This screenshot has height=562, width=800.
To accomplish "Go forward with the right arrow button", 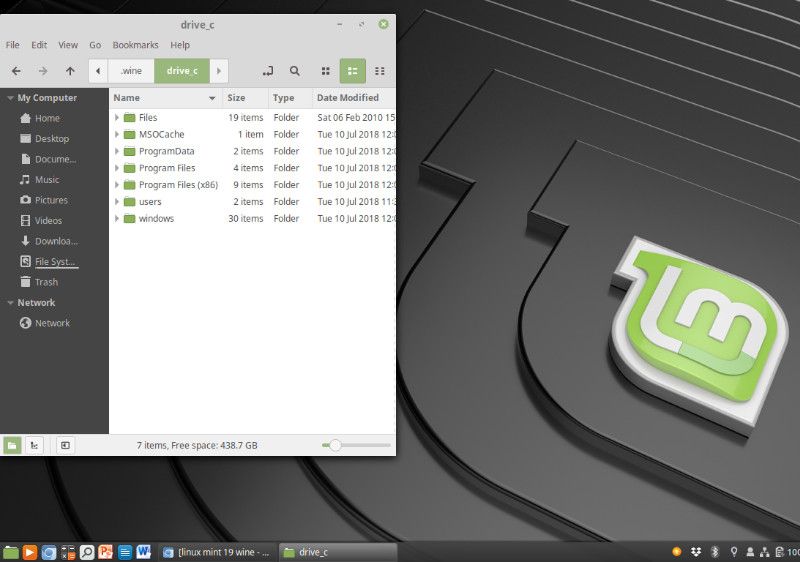I will (x=43, y=71).
